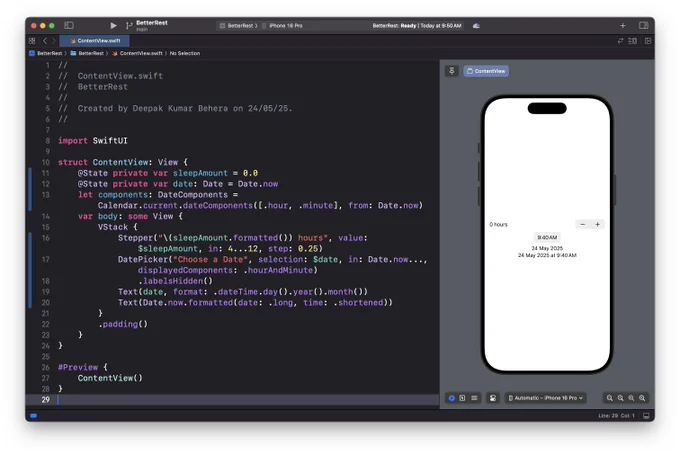Enable Live preview mode

(451, 398)
